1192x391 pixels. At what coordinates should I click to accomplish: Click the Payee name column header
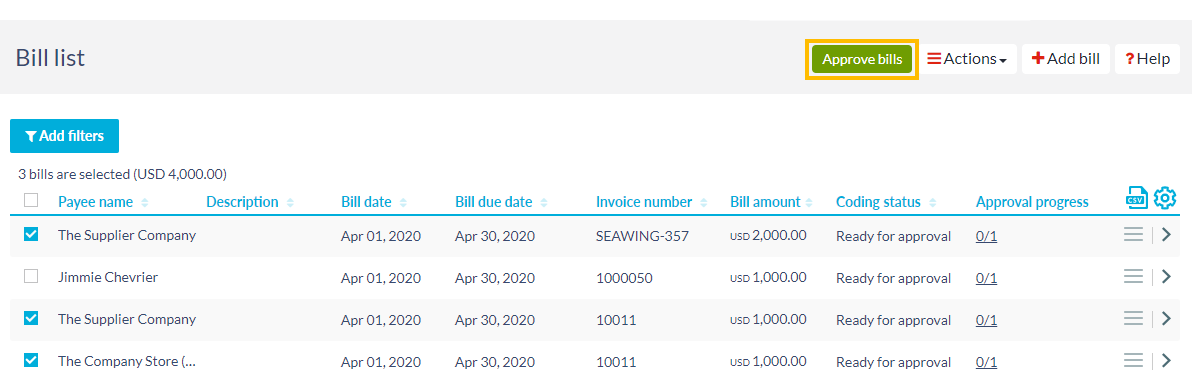coord(95,202)
